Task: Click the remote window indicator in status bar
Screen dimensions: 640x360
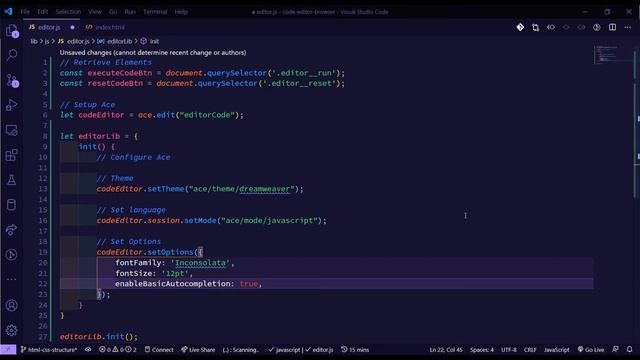Action: 8,349
